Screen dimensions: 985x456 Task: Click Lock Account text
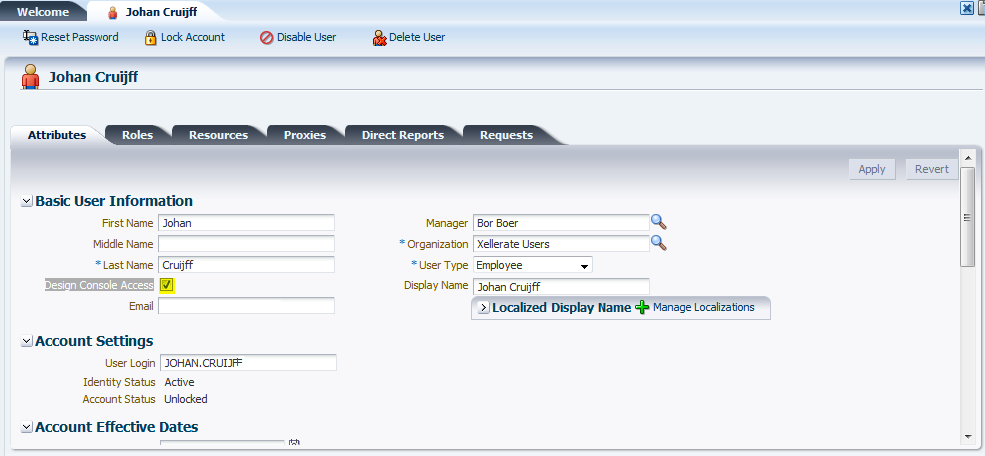[193, 37]
